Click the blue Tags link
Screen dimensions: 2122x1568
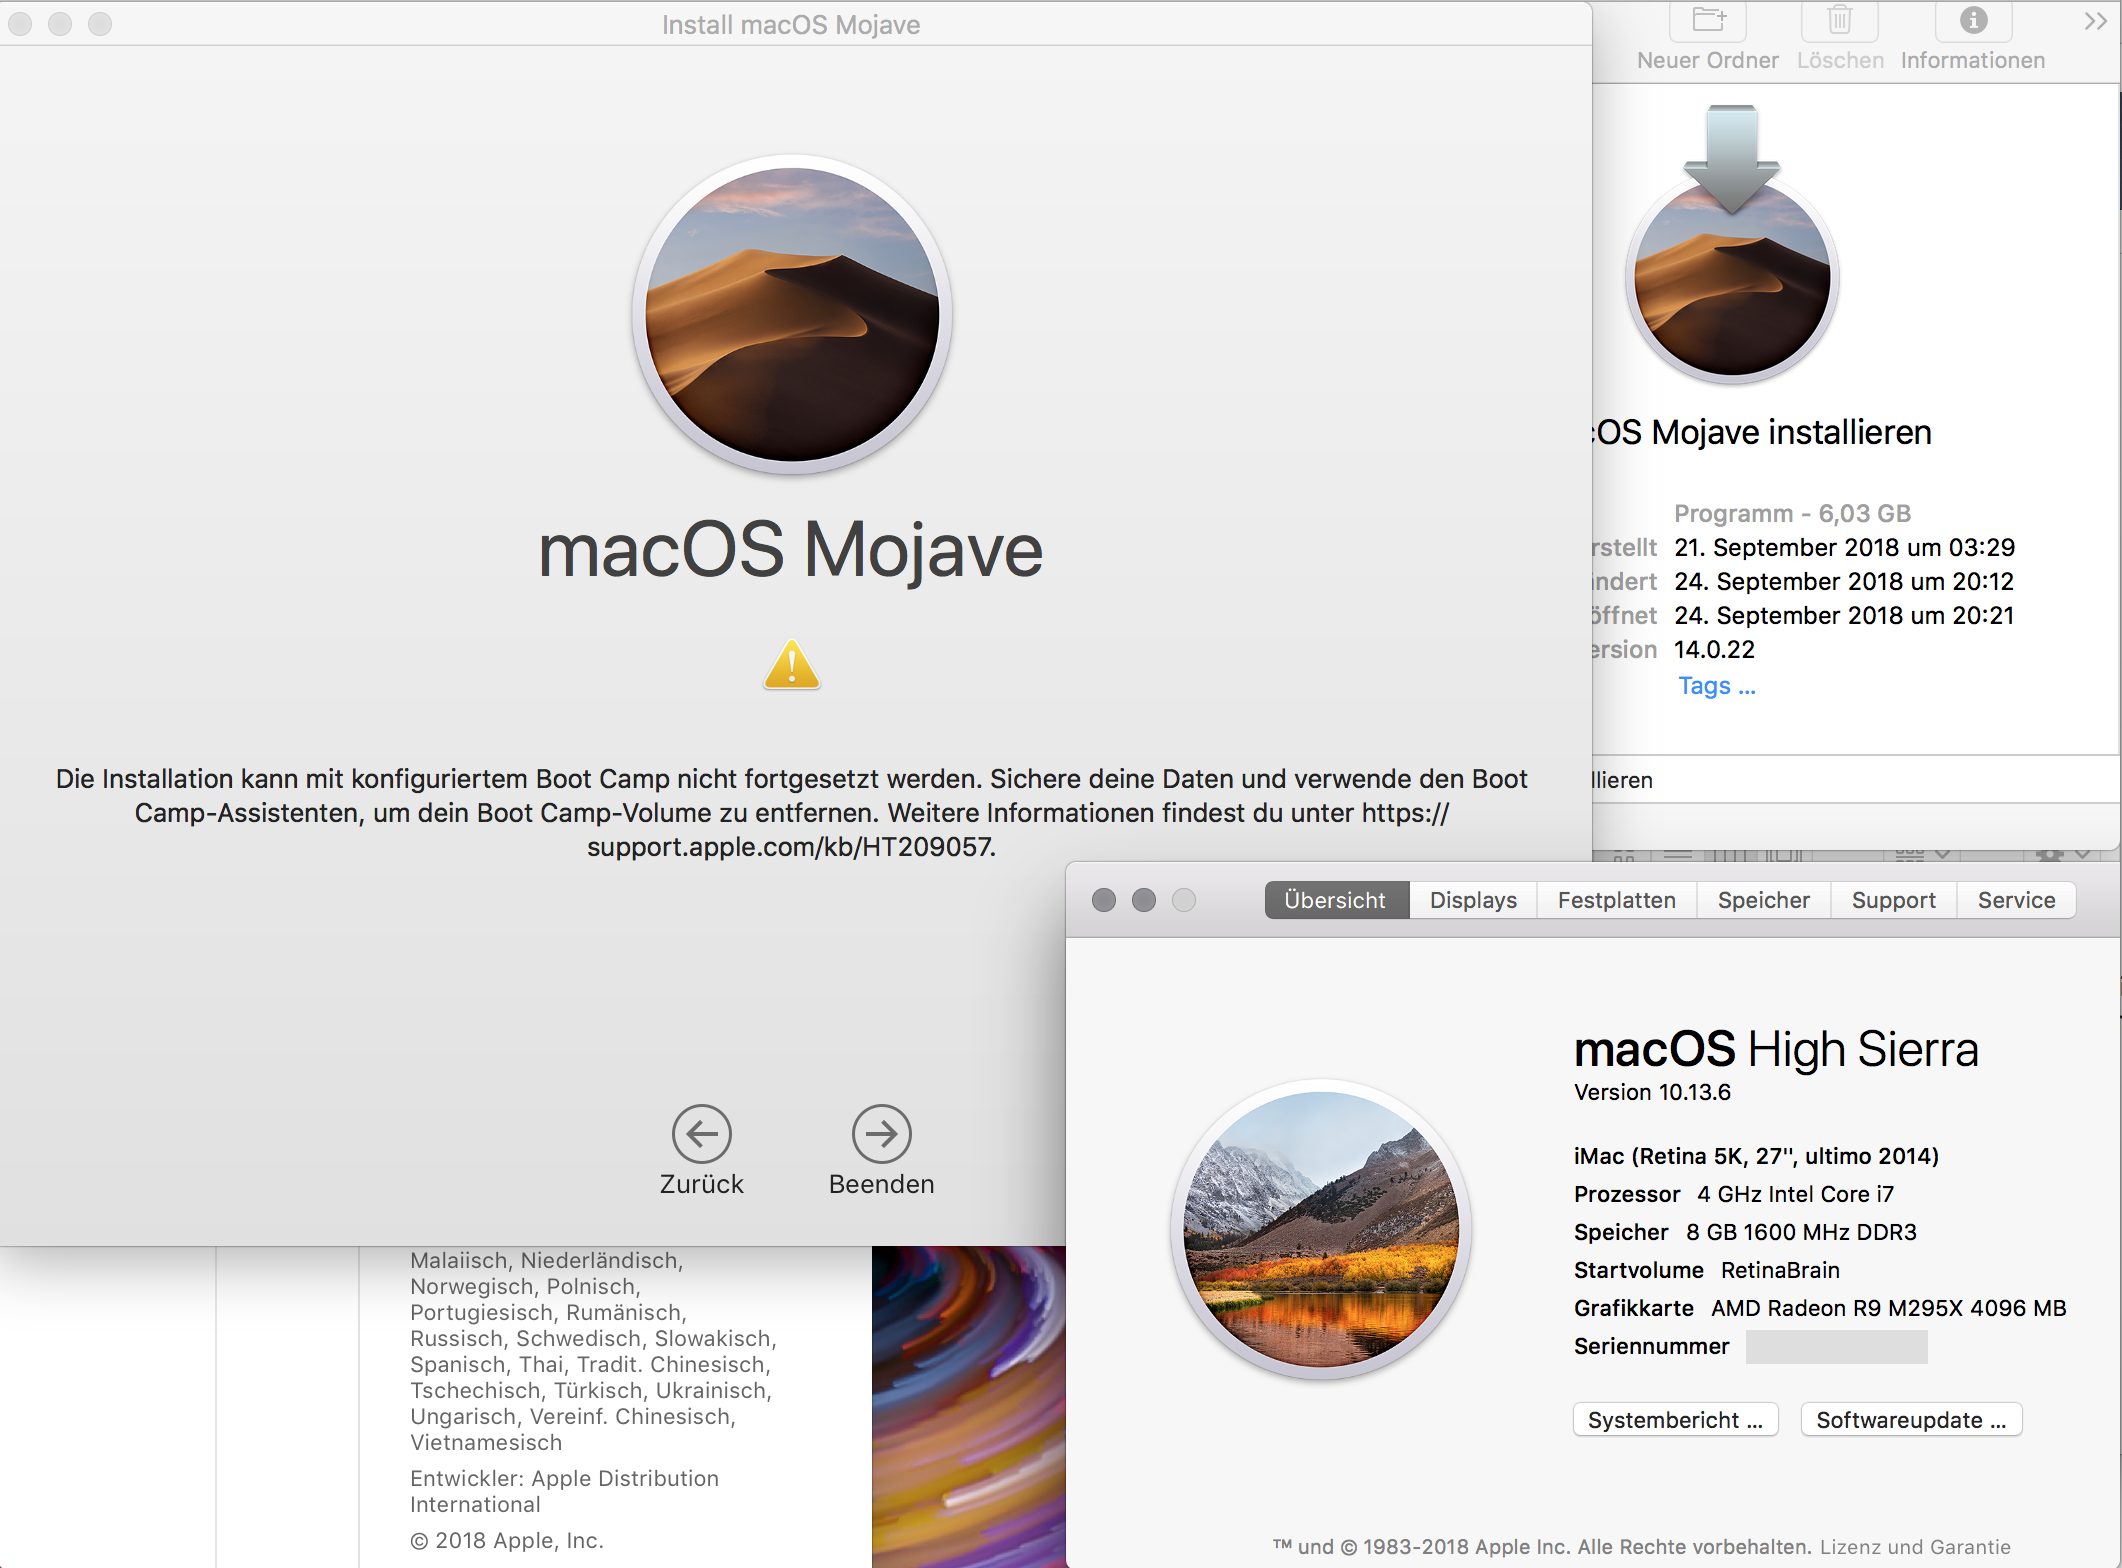coord(1716,686)
